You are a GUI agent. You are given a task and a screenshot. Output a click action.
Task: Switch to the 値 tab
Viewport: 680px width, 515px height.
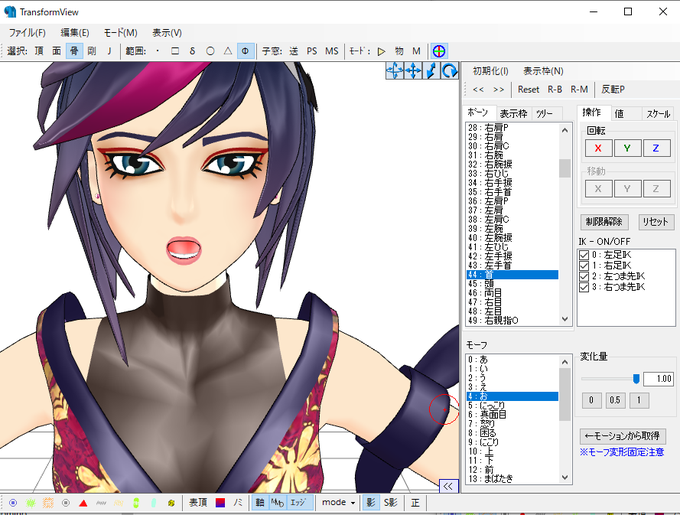[x=619, y=114]
